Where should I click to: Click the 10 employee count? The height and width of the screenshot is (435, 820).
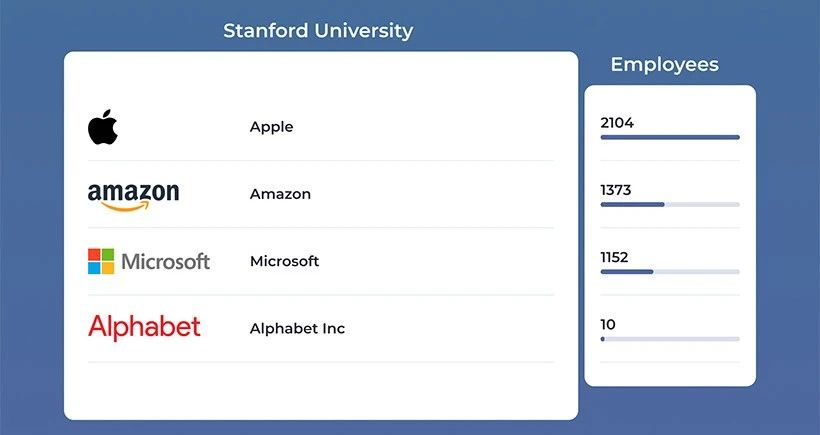pos(608,324)
